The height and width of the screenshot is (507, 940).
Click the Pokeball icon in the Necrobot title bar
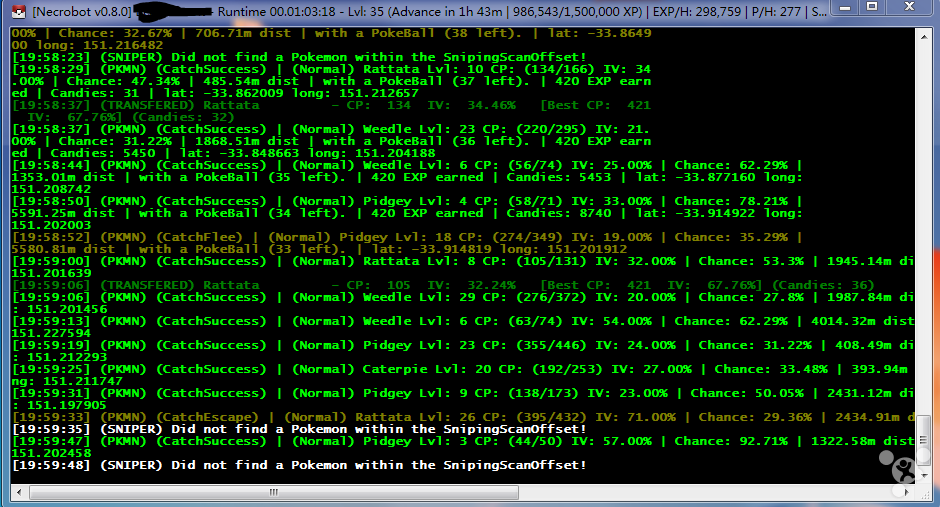click(19, 11)
